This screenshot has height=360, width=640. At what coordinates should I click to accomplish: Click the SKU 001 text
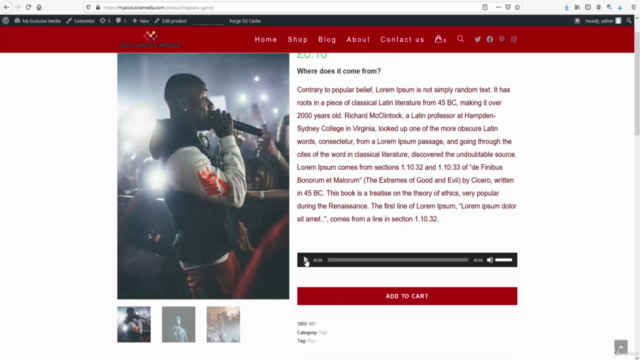coord(307,324)
